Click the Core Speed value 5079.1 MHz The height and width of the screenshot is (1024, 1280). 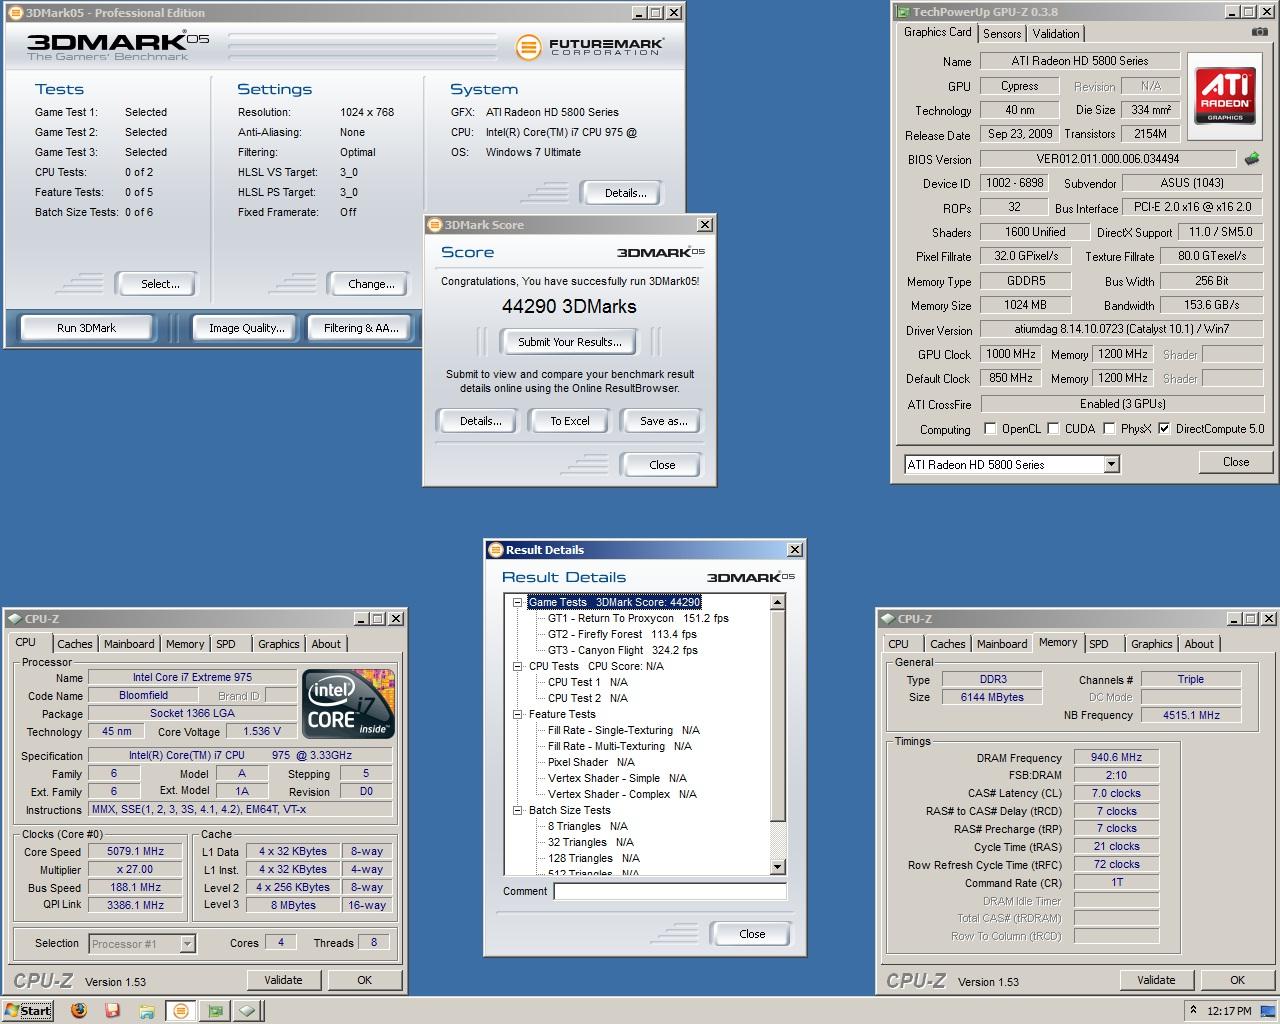pos(135,852)
